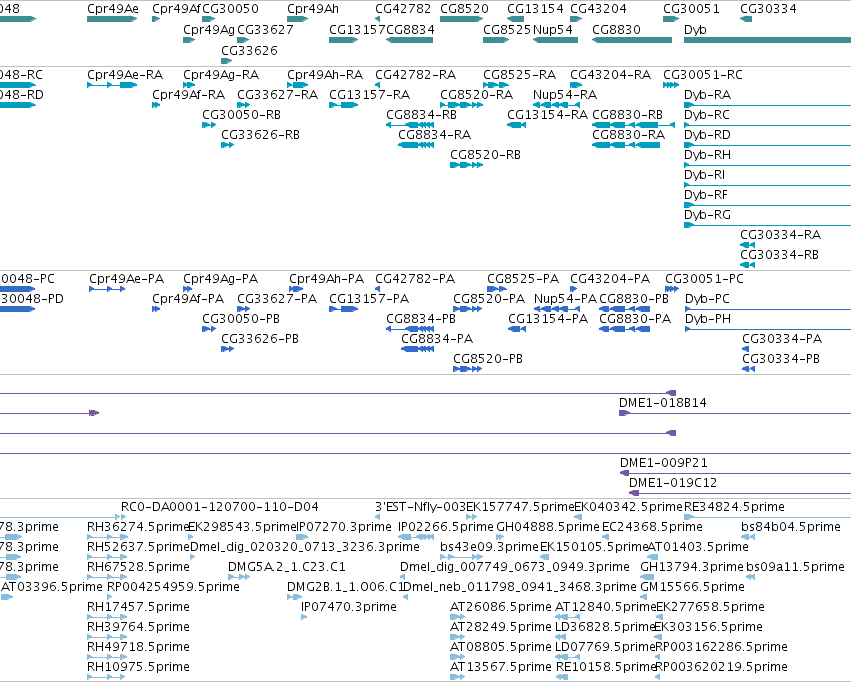851x682 pixels.
Task: Select transcript Dyb-RH
Action: [767, 165]
